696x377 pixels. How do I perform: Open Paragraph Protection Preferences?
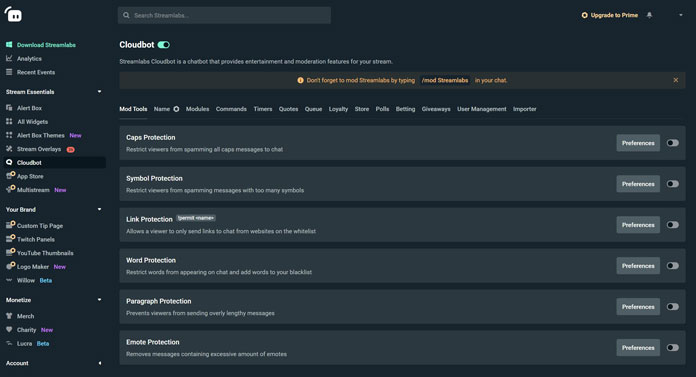coord(638,306)
